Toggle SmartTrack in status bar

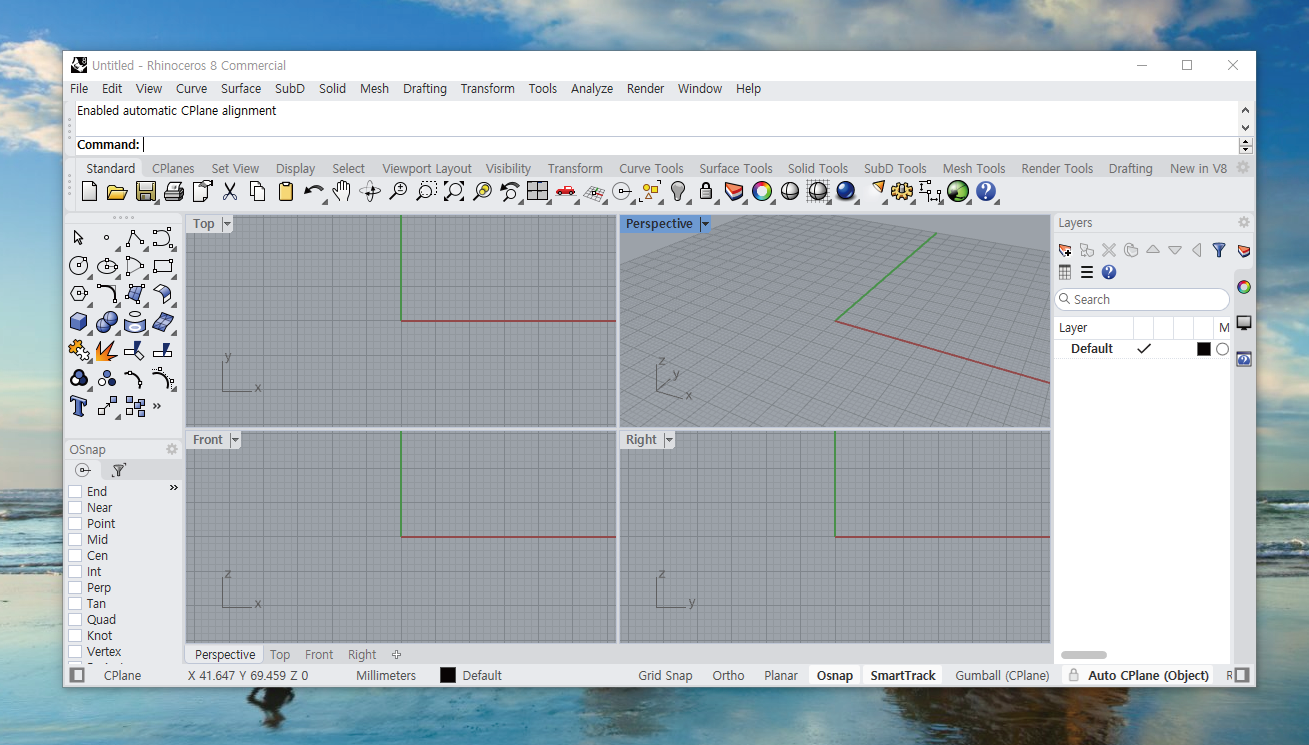point(903,676)
